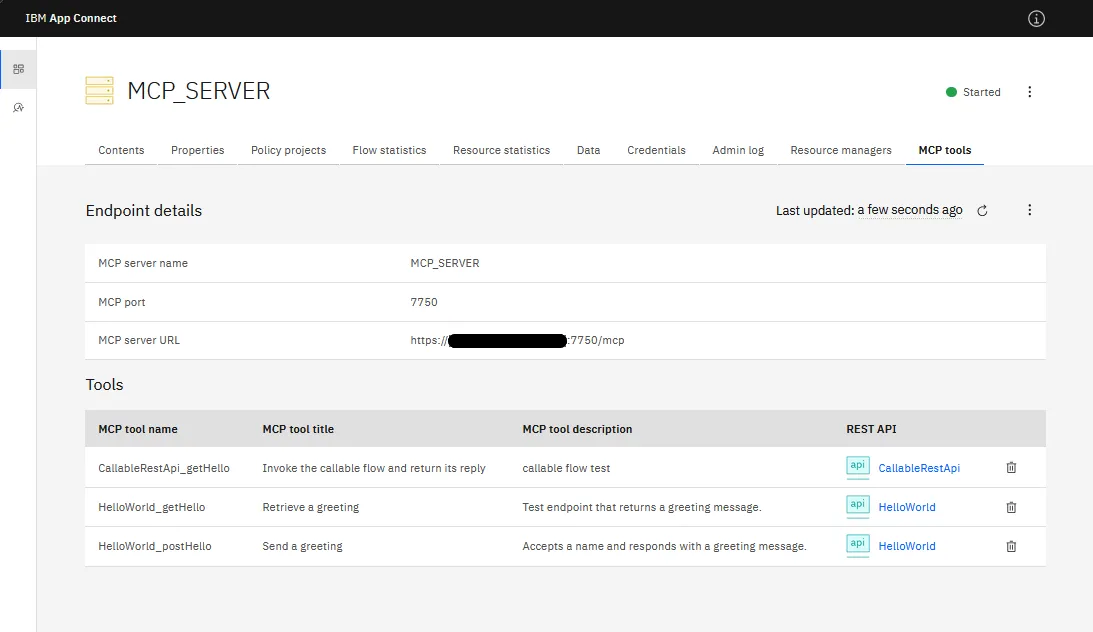Open the HelloWorld link in the postHello row
Viewport: 1093px width, 632px height.
907,546
